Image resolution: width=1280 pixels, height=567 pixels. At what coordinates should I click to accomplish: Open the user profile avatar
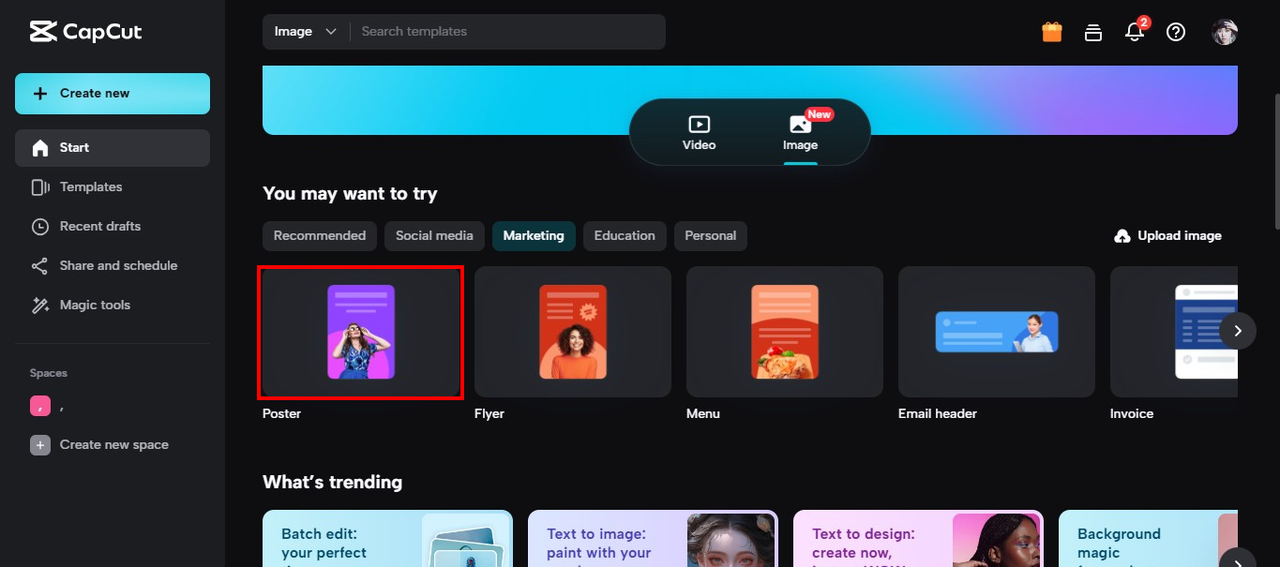(1225, 32)
